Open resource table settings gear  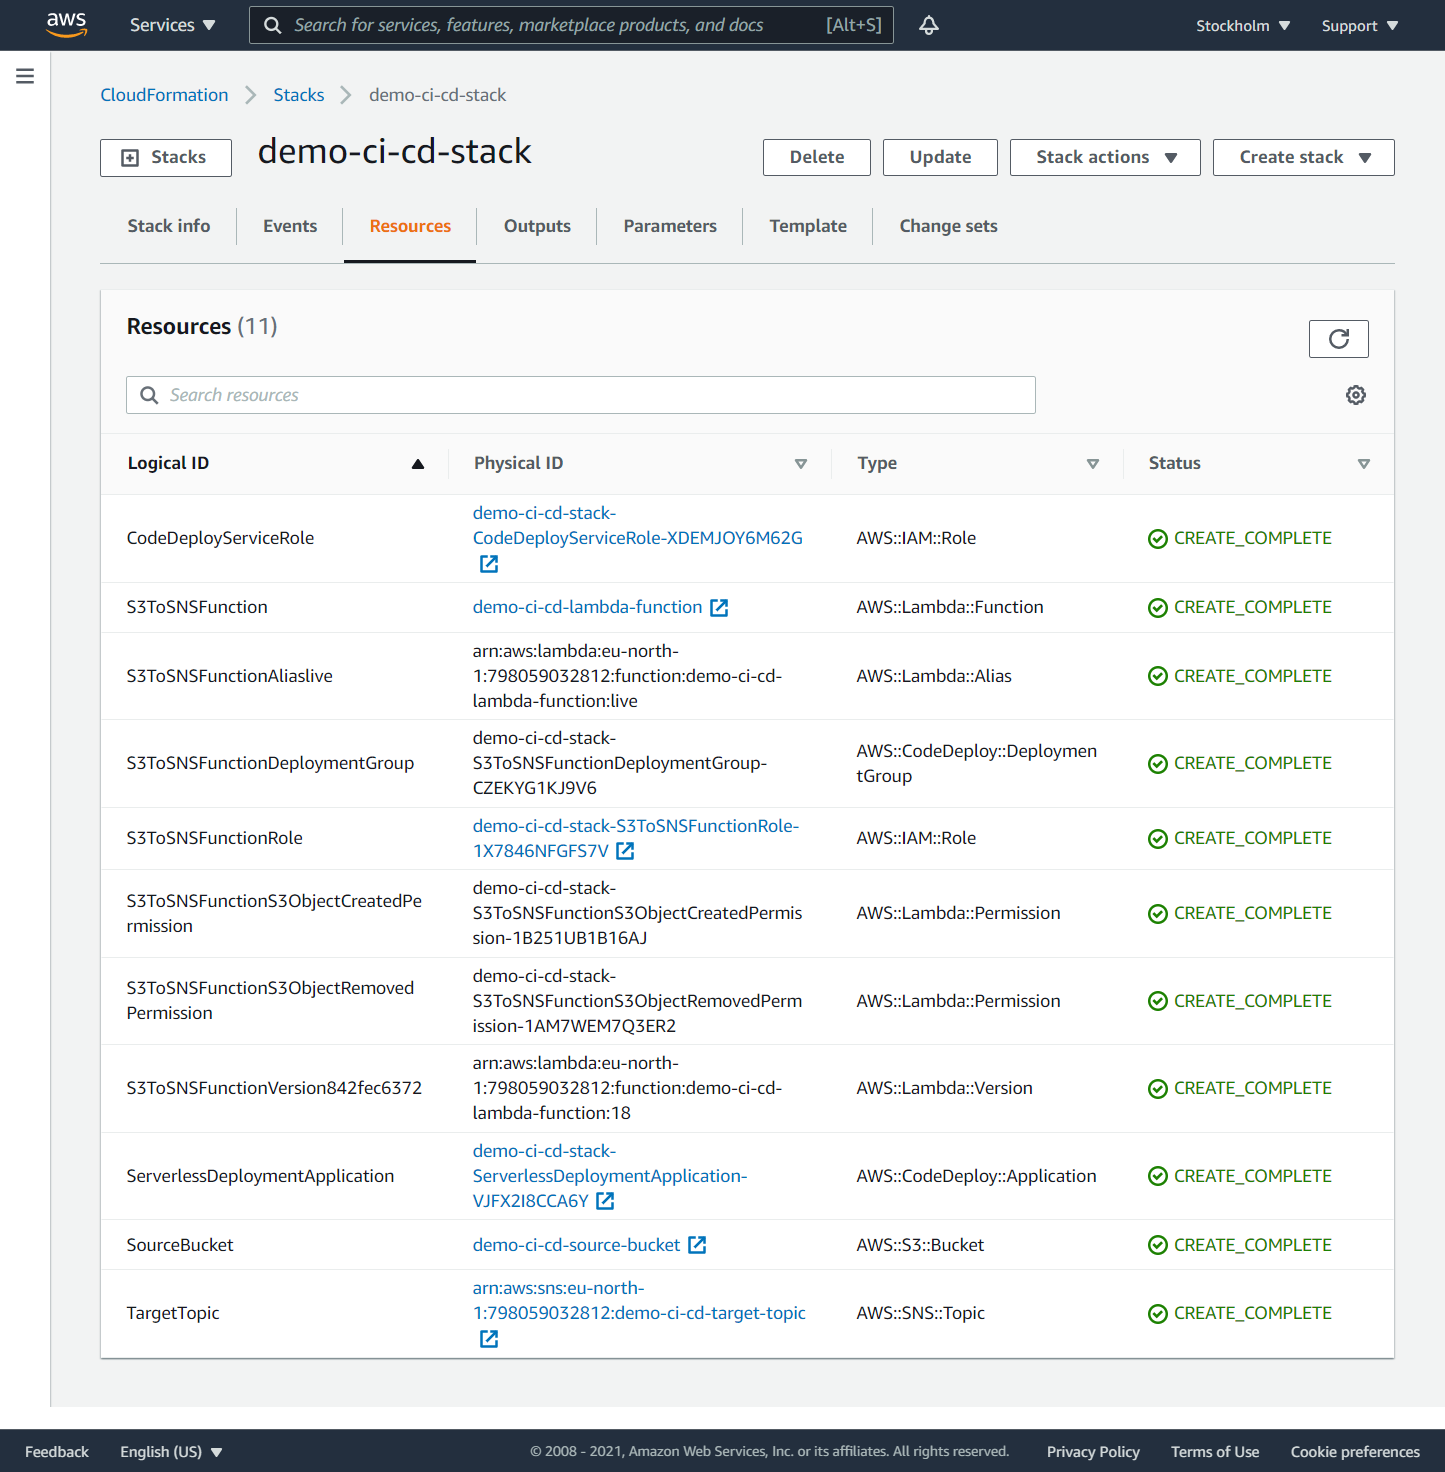(1356, 395)
